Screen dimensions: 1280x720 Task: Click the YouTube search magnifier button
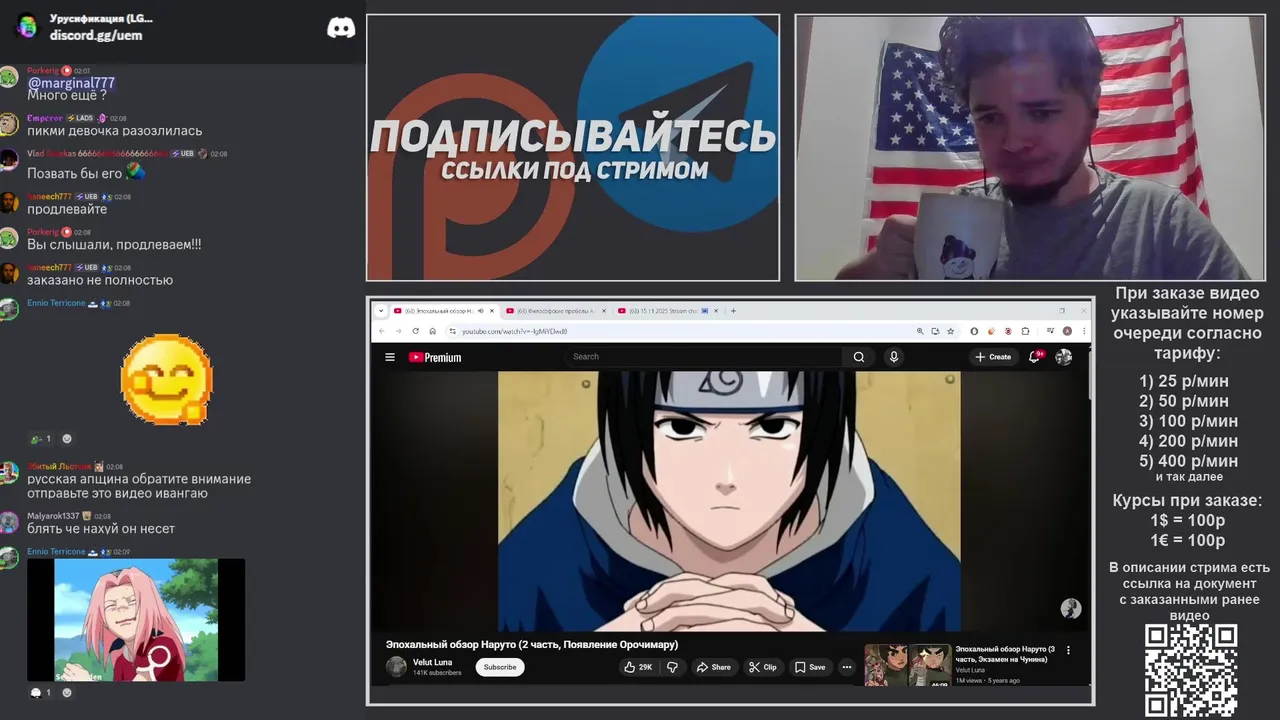click(858, 357)
